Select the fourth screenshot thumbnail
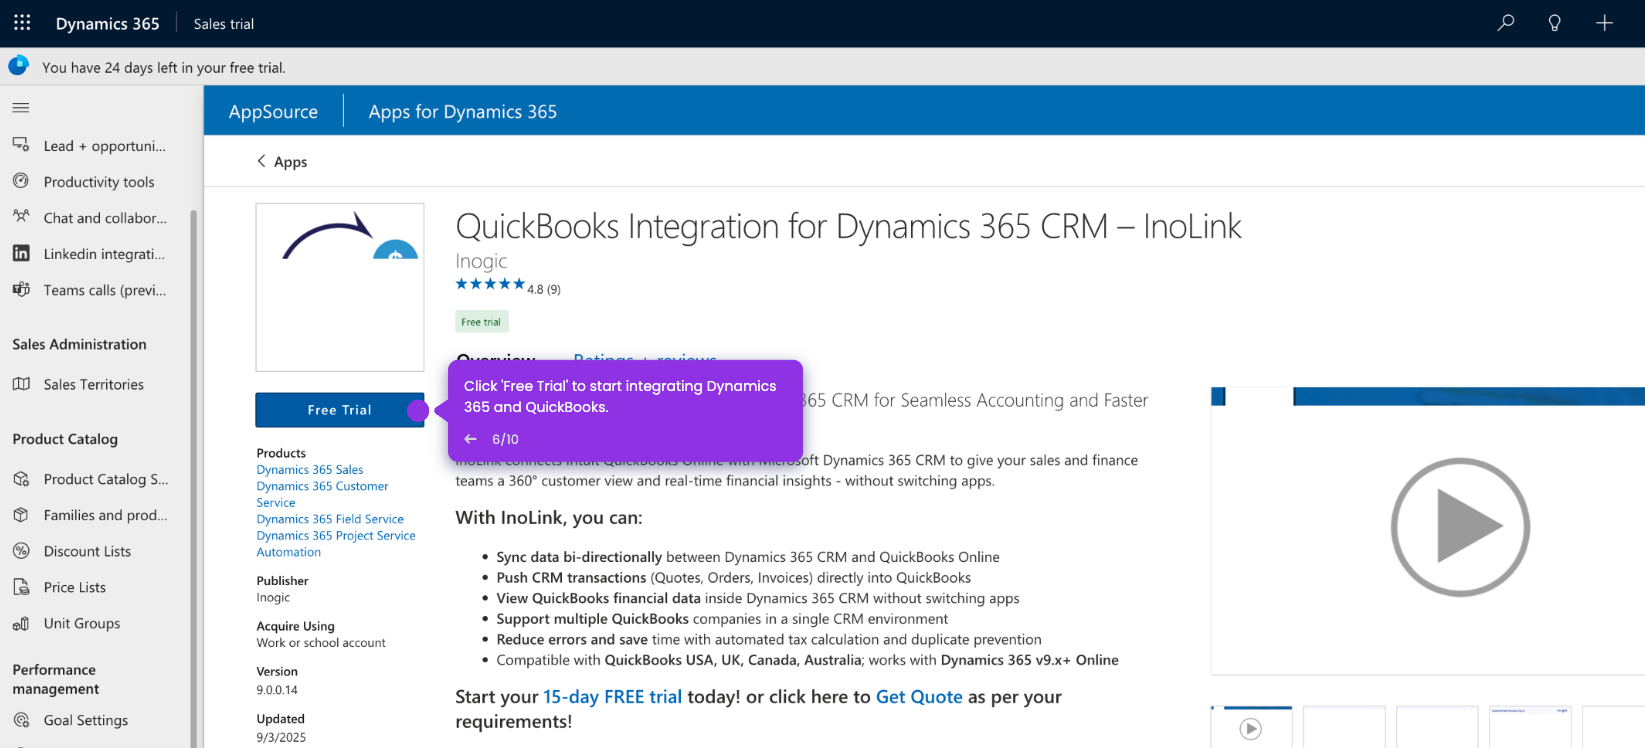Image resolution: width=1645 pixels, height=748 pixels. point(1530,727)
